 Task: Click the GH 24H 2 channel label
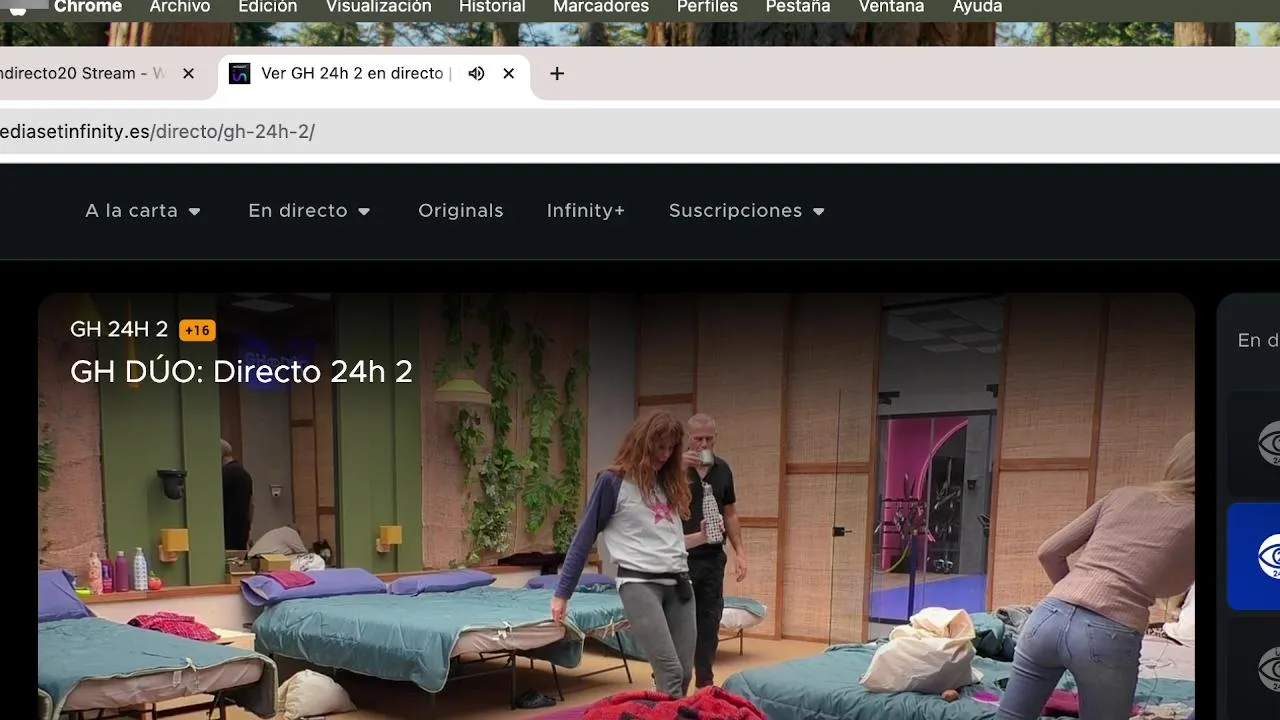click(119, 330)
